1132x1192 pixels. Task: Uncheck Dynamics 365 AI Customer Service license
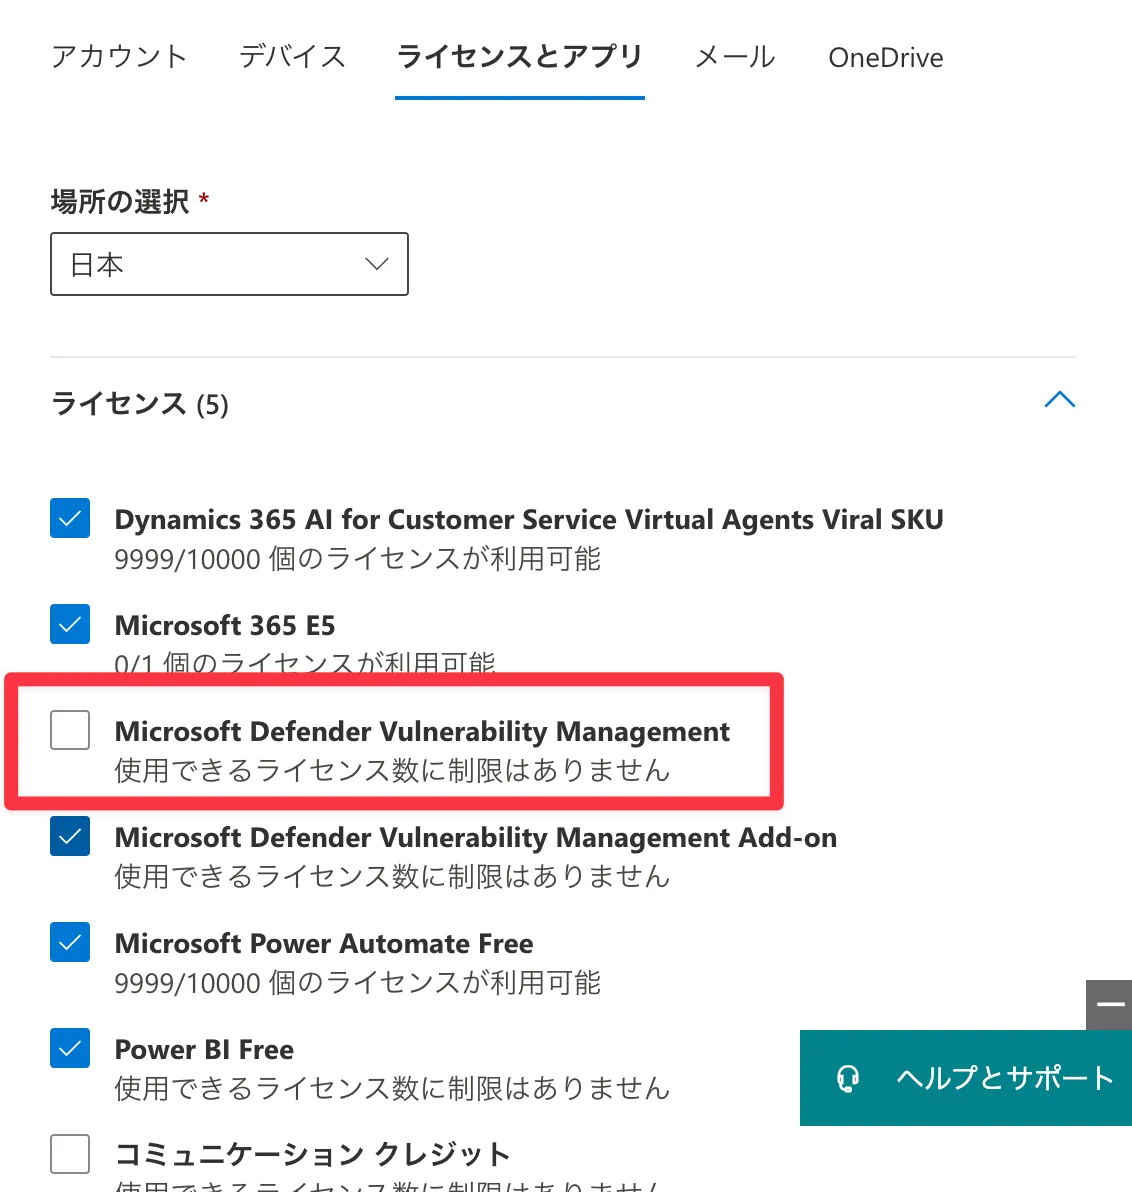click(70, 518)
